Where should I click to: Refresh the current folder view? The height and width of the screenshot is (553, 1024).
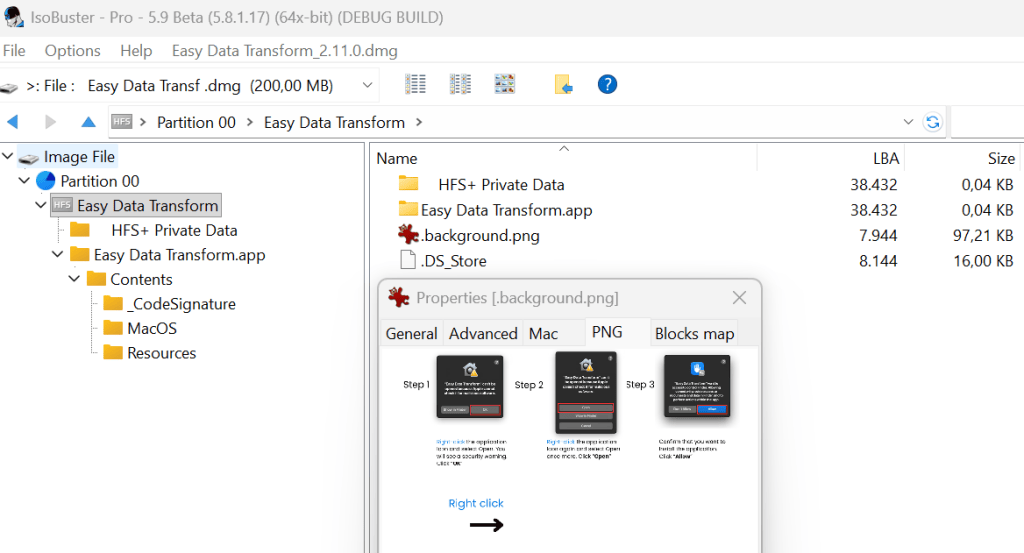pyautogui.click(x=933, y=122)
